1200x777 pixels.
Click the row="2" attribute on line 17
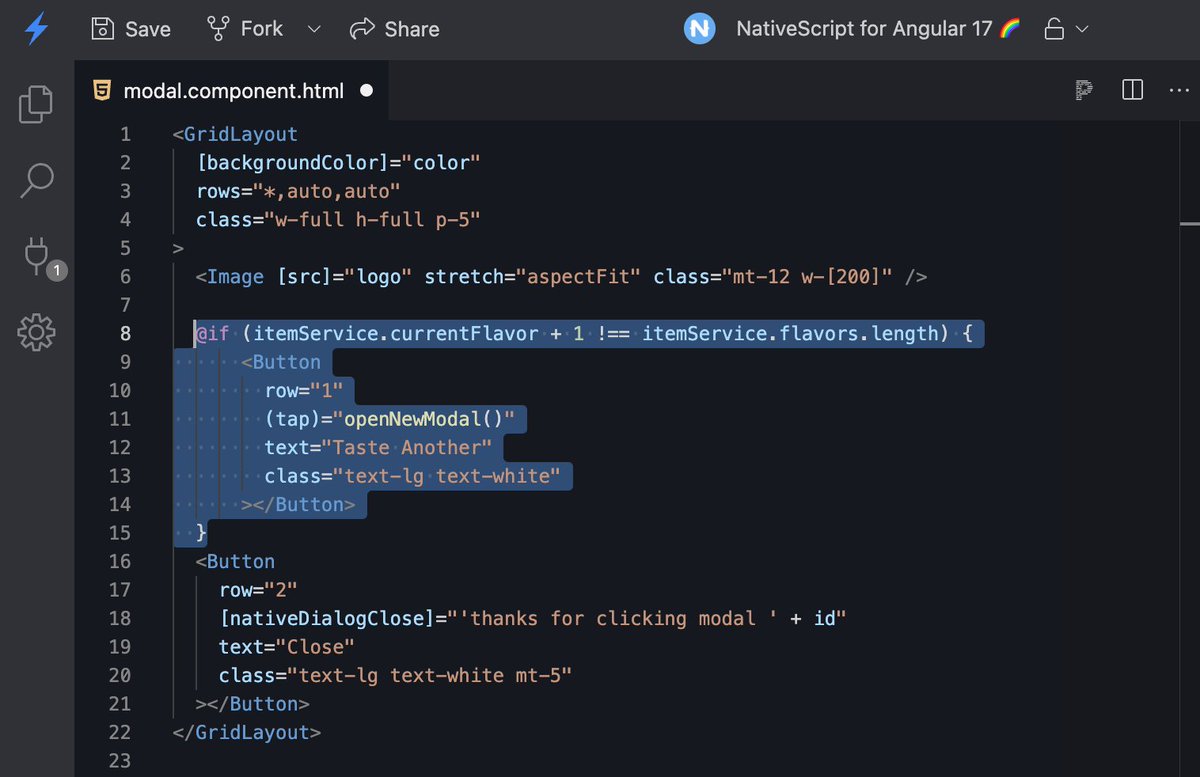click(258, 590)
